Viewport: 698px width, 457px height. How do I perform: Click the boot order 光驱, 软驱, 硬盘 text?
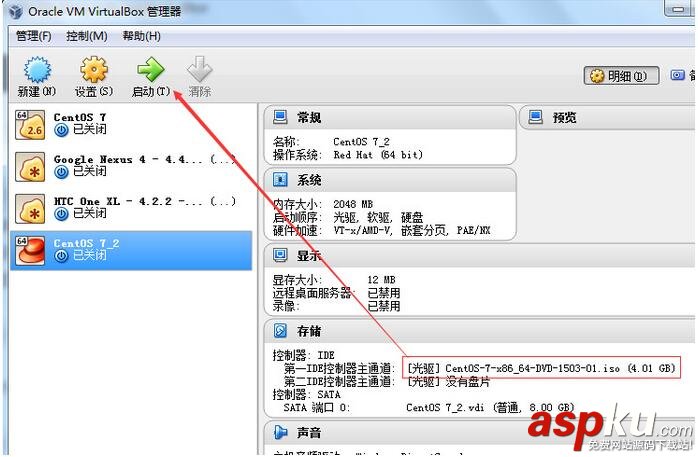pyautogui.click(x=378, y=217)
